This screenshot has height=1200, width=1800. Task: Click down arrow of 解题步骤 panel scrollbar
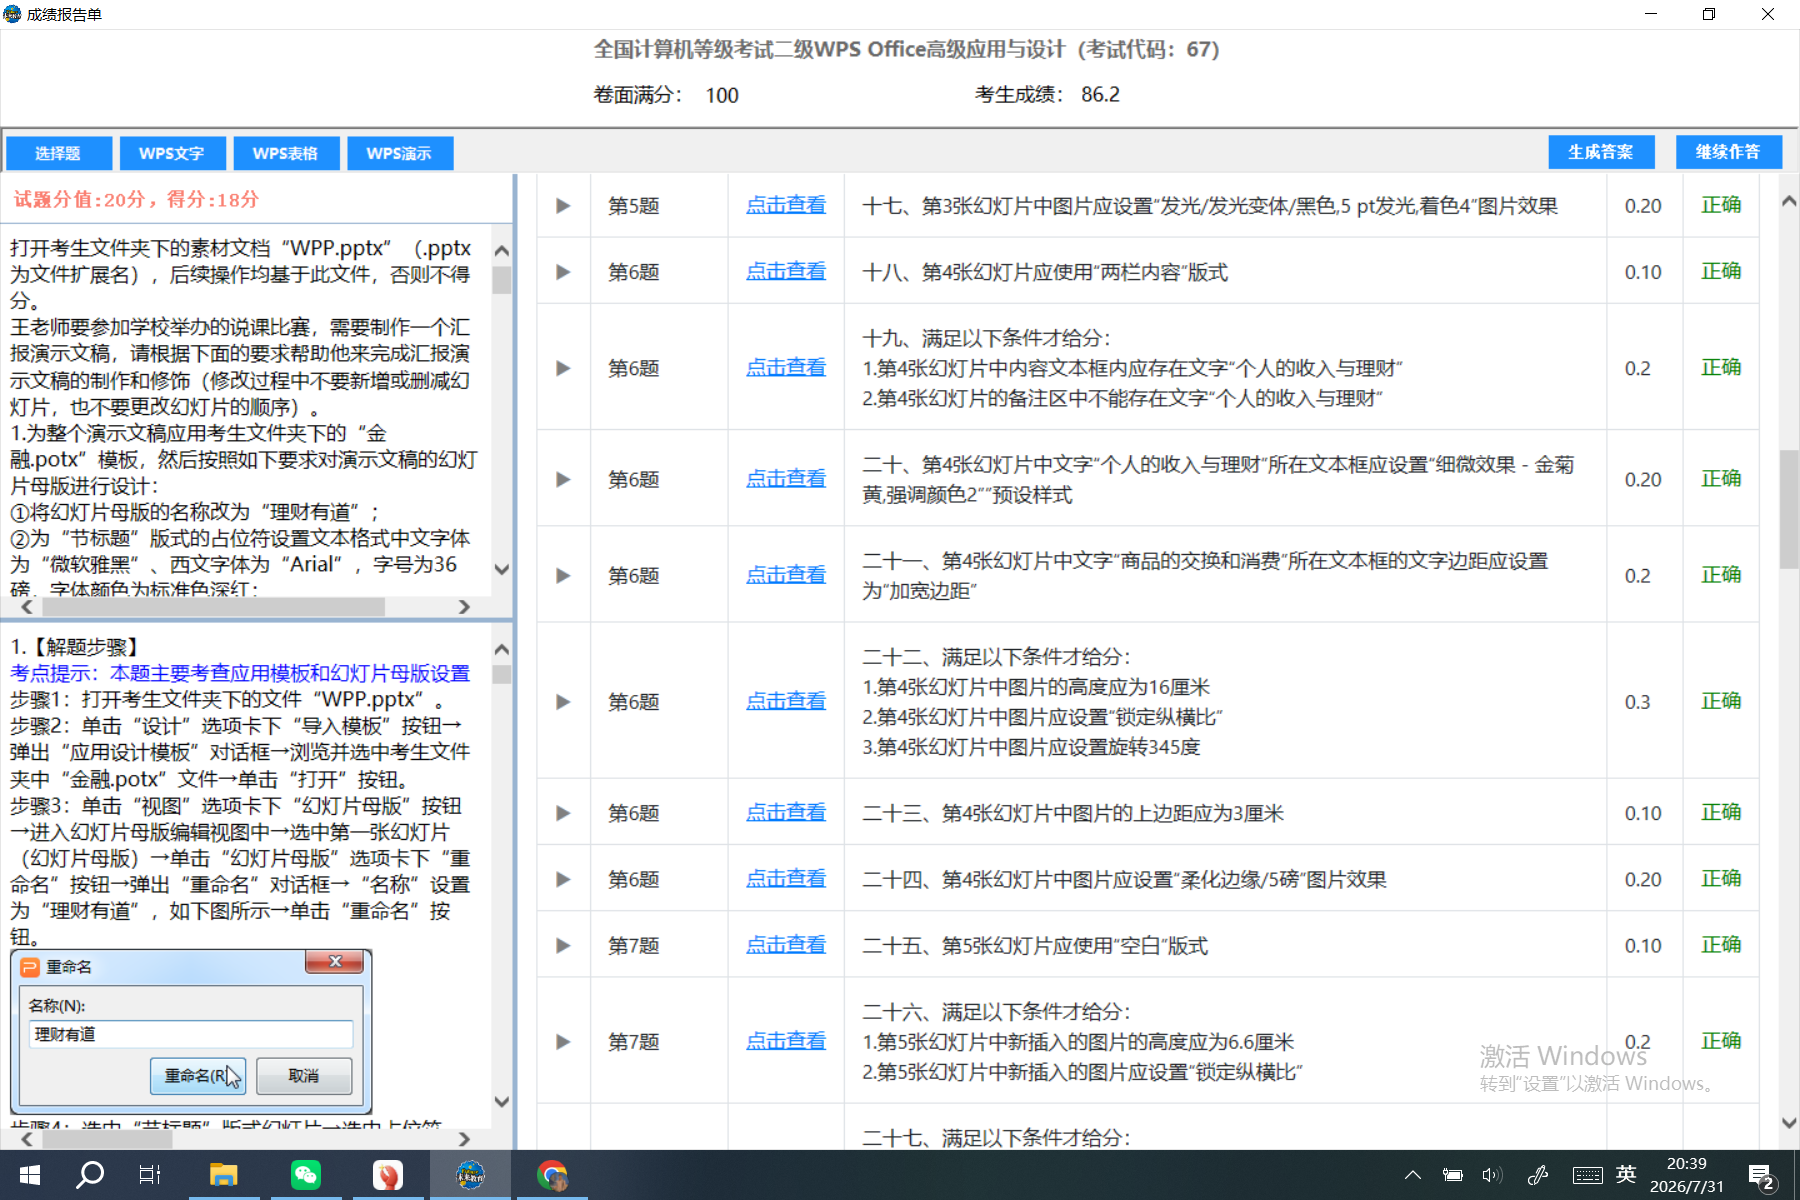(502, 1102)
